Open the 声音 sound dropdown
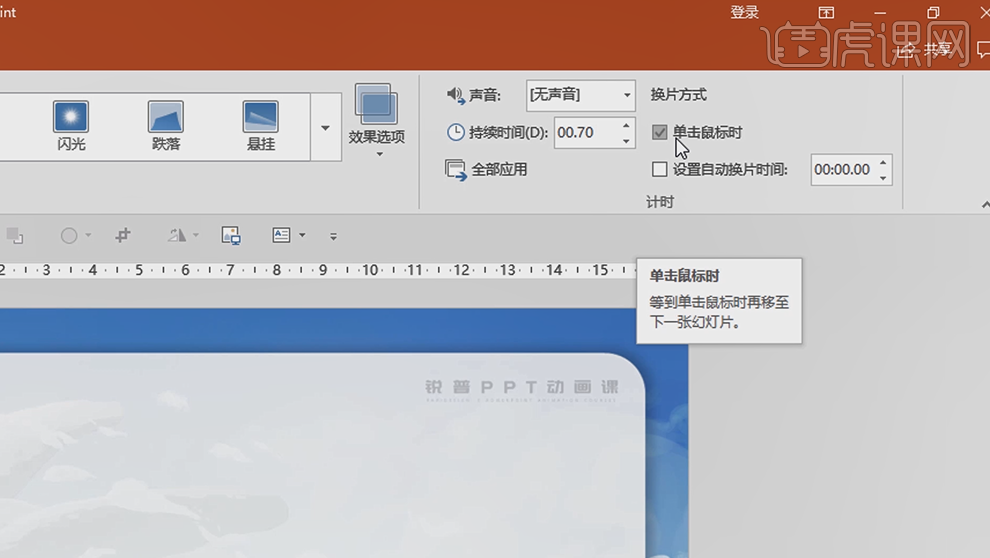The width and height of the screenshot is (990, 558). 627,95
